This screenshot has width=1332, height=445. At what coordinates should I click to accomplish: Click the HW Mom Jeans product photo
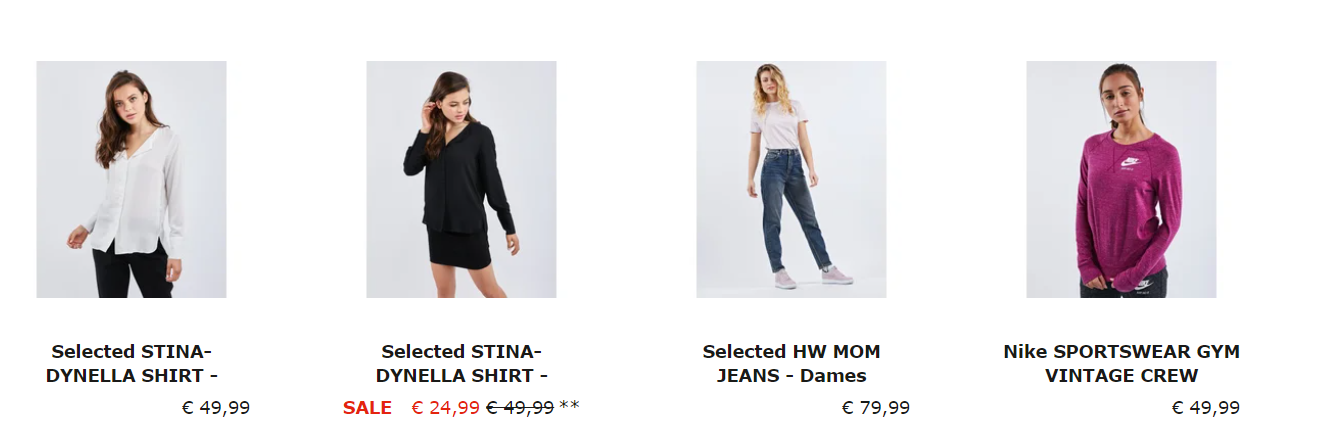point(791,179)
